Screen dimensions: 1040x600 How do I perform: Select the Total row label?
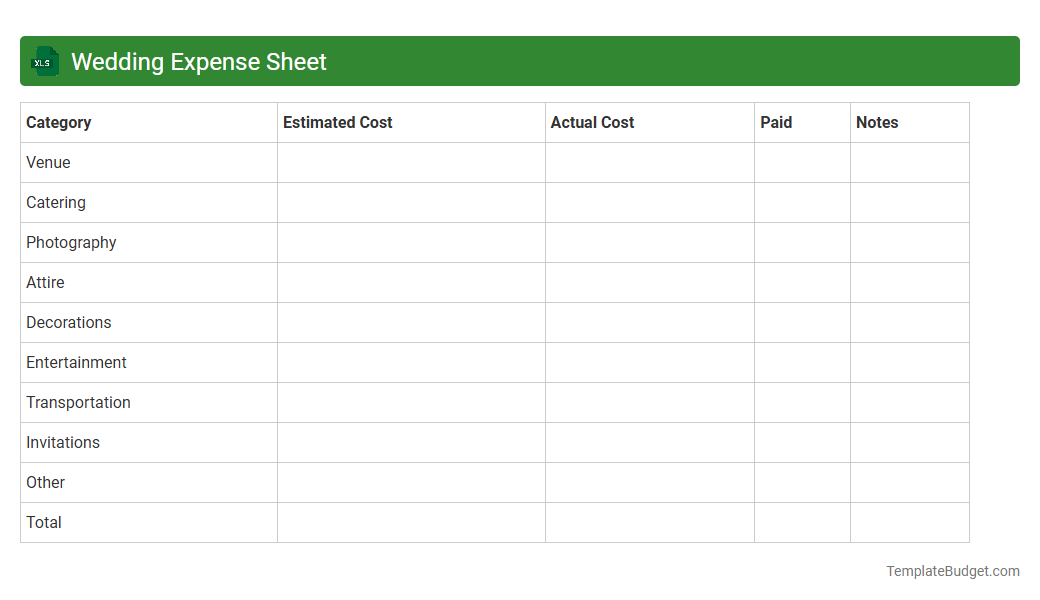coord(43,522)
